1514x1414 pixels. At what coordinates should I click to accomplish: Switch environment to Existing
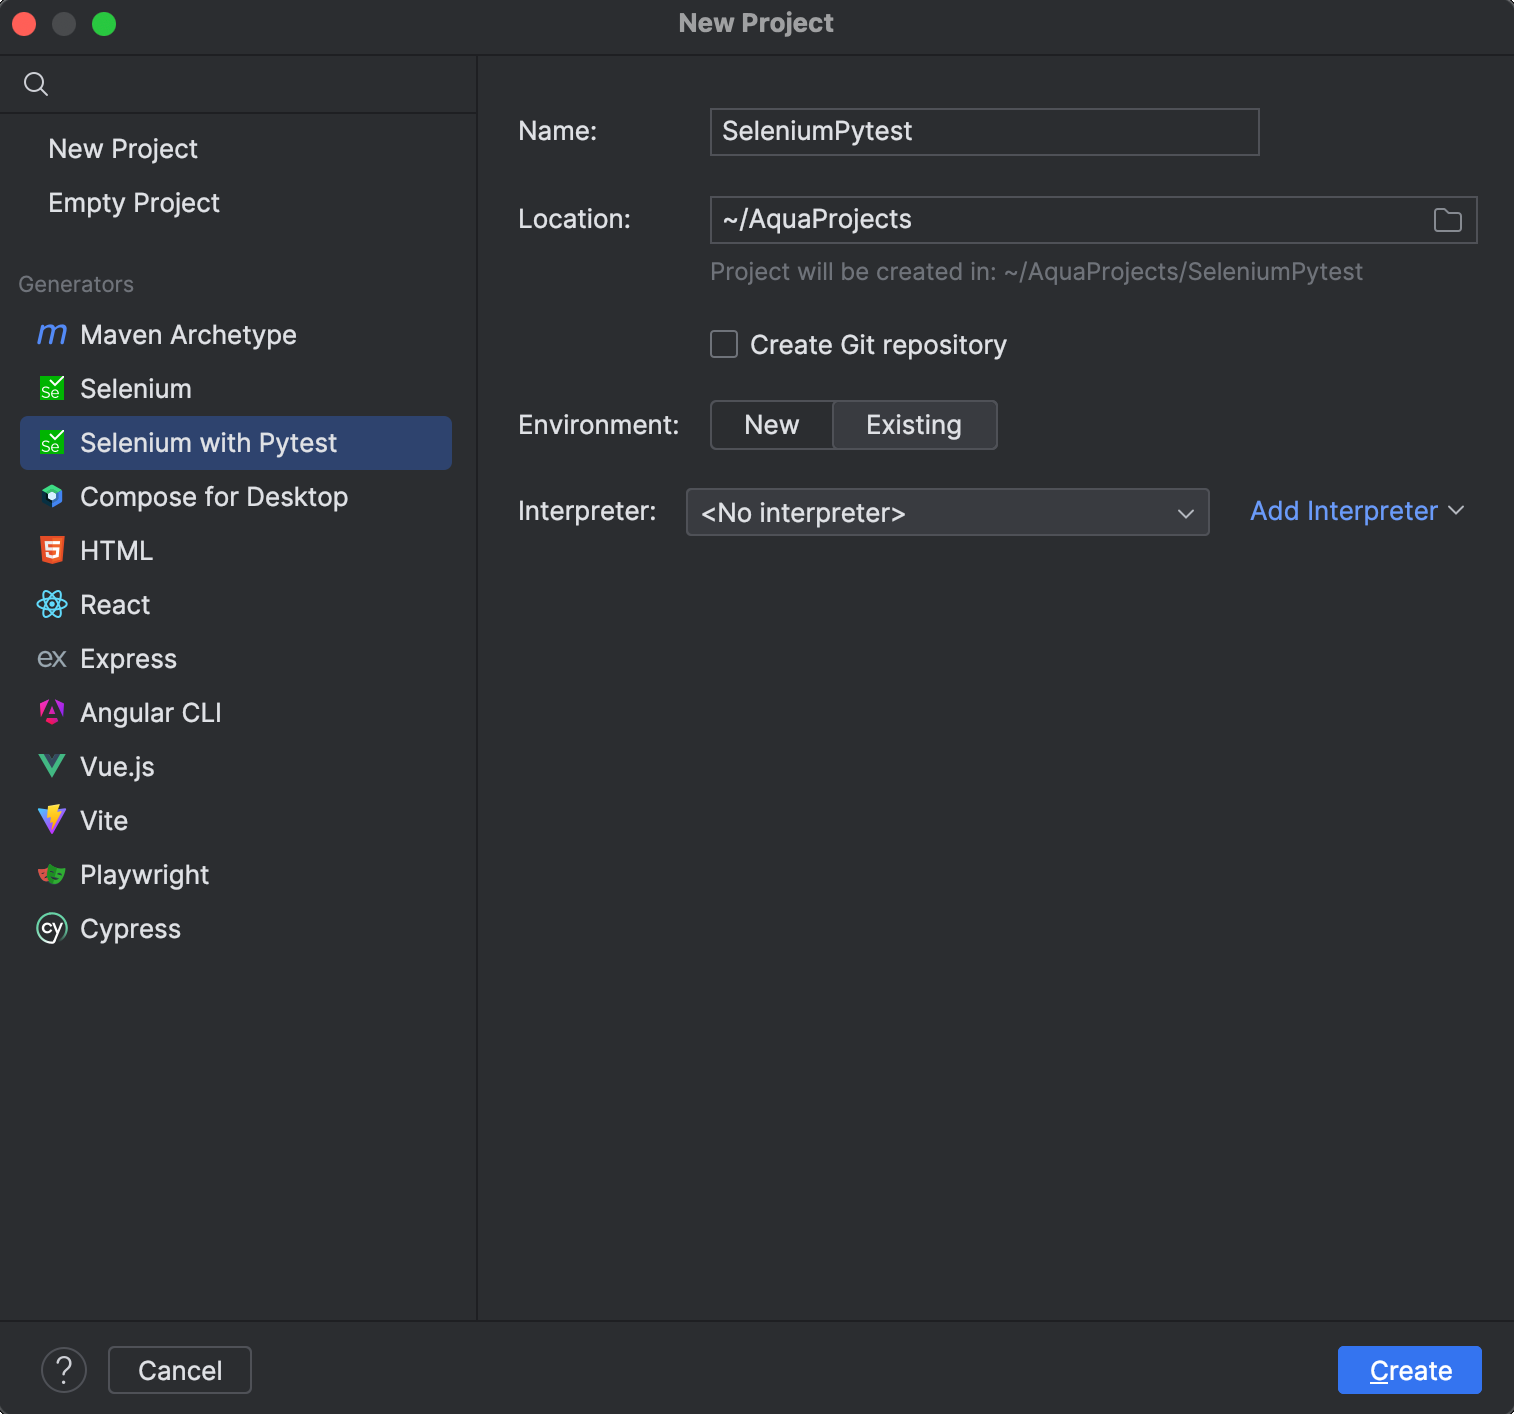(x=913, y=425)
